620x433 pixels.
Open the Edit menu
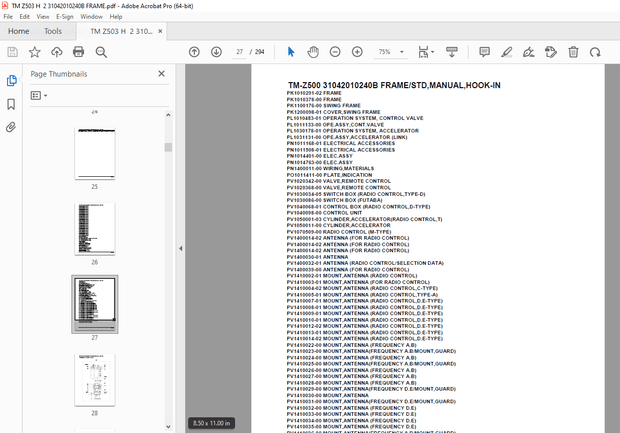(25, 17)
